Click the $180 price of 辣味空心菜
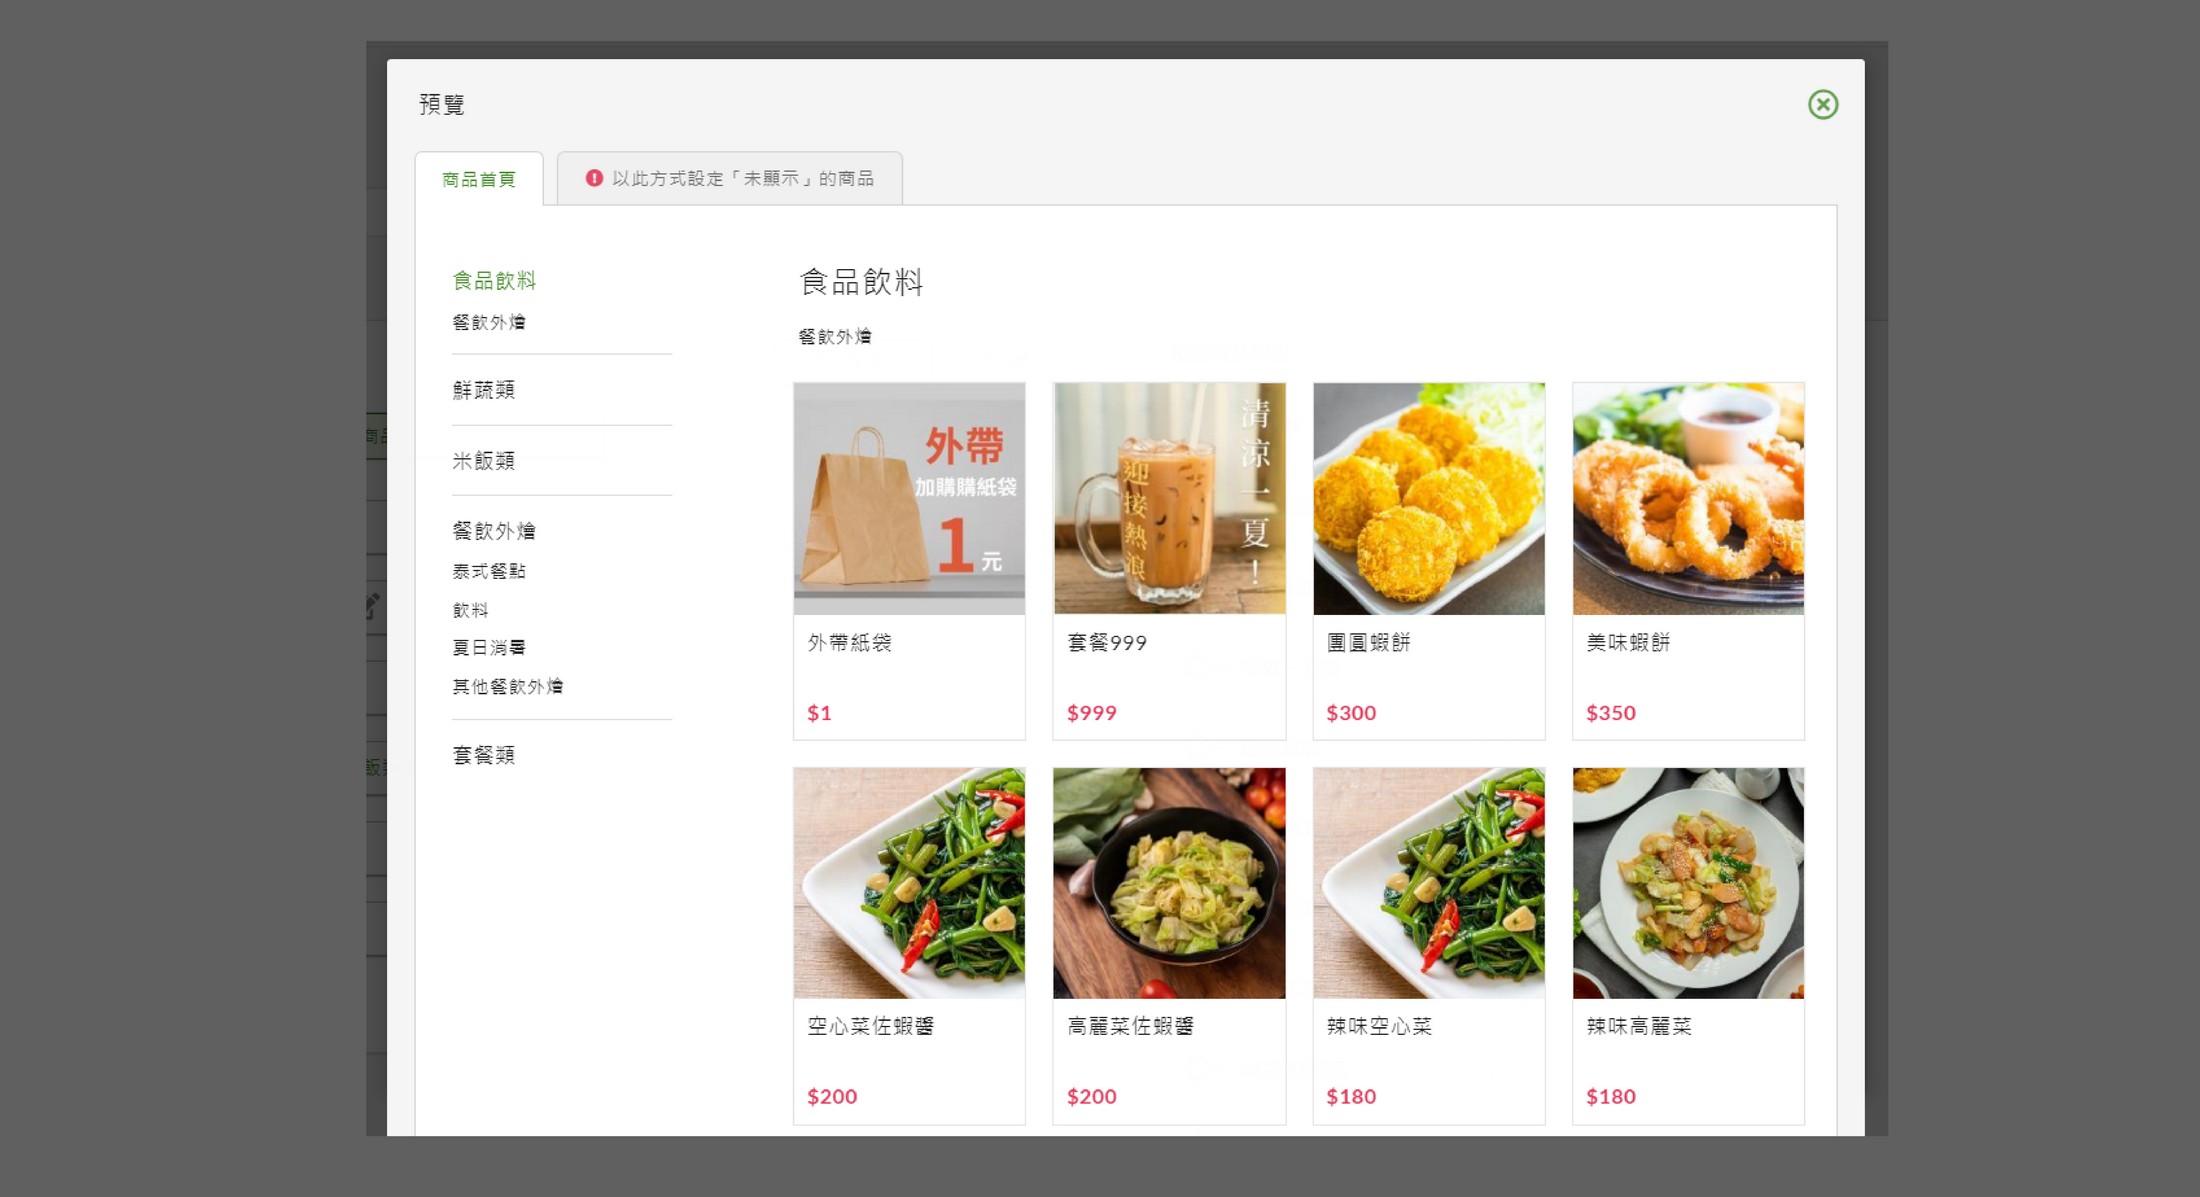Screen dimensions: 2200x1197 click(x=1351, y=1096)
